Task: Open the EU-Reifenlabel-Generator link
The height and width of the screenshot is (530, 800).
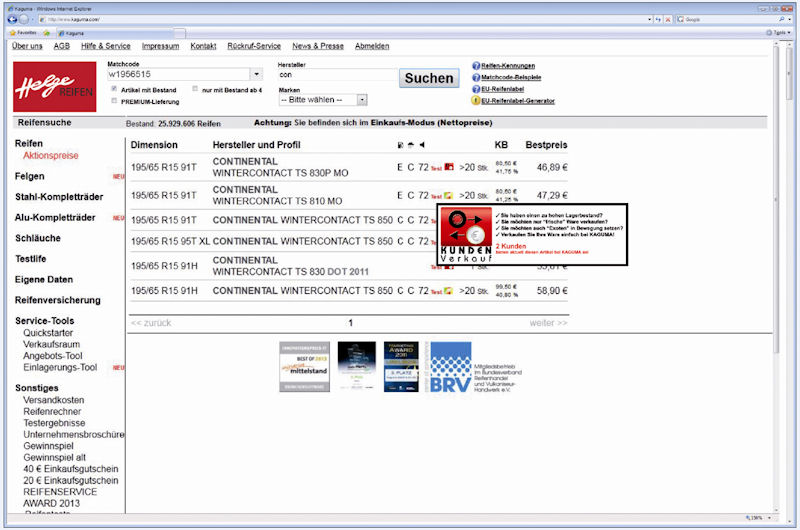Action: (518, 101)
